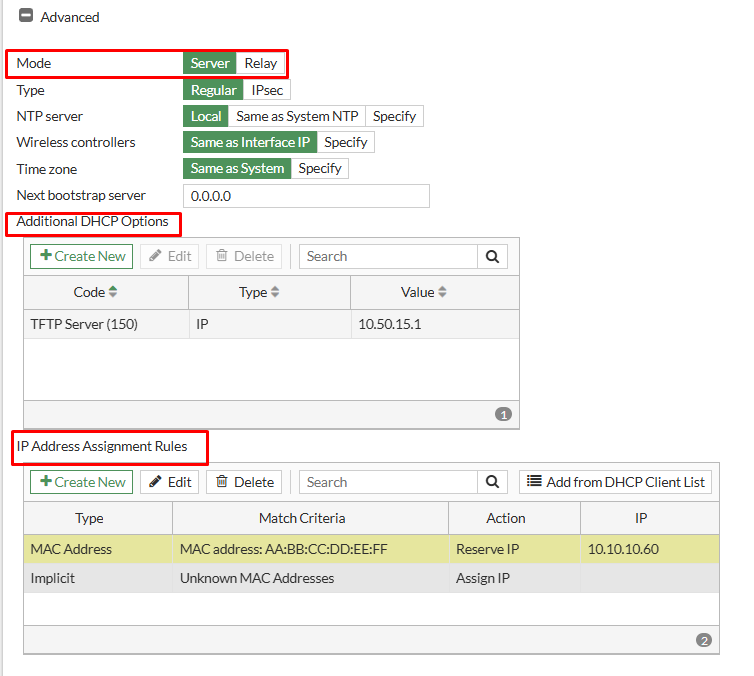Choose Specify for Wireless controllers
This screenshot has width=754, height=676.
346,142
